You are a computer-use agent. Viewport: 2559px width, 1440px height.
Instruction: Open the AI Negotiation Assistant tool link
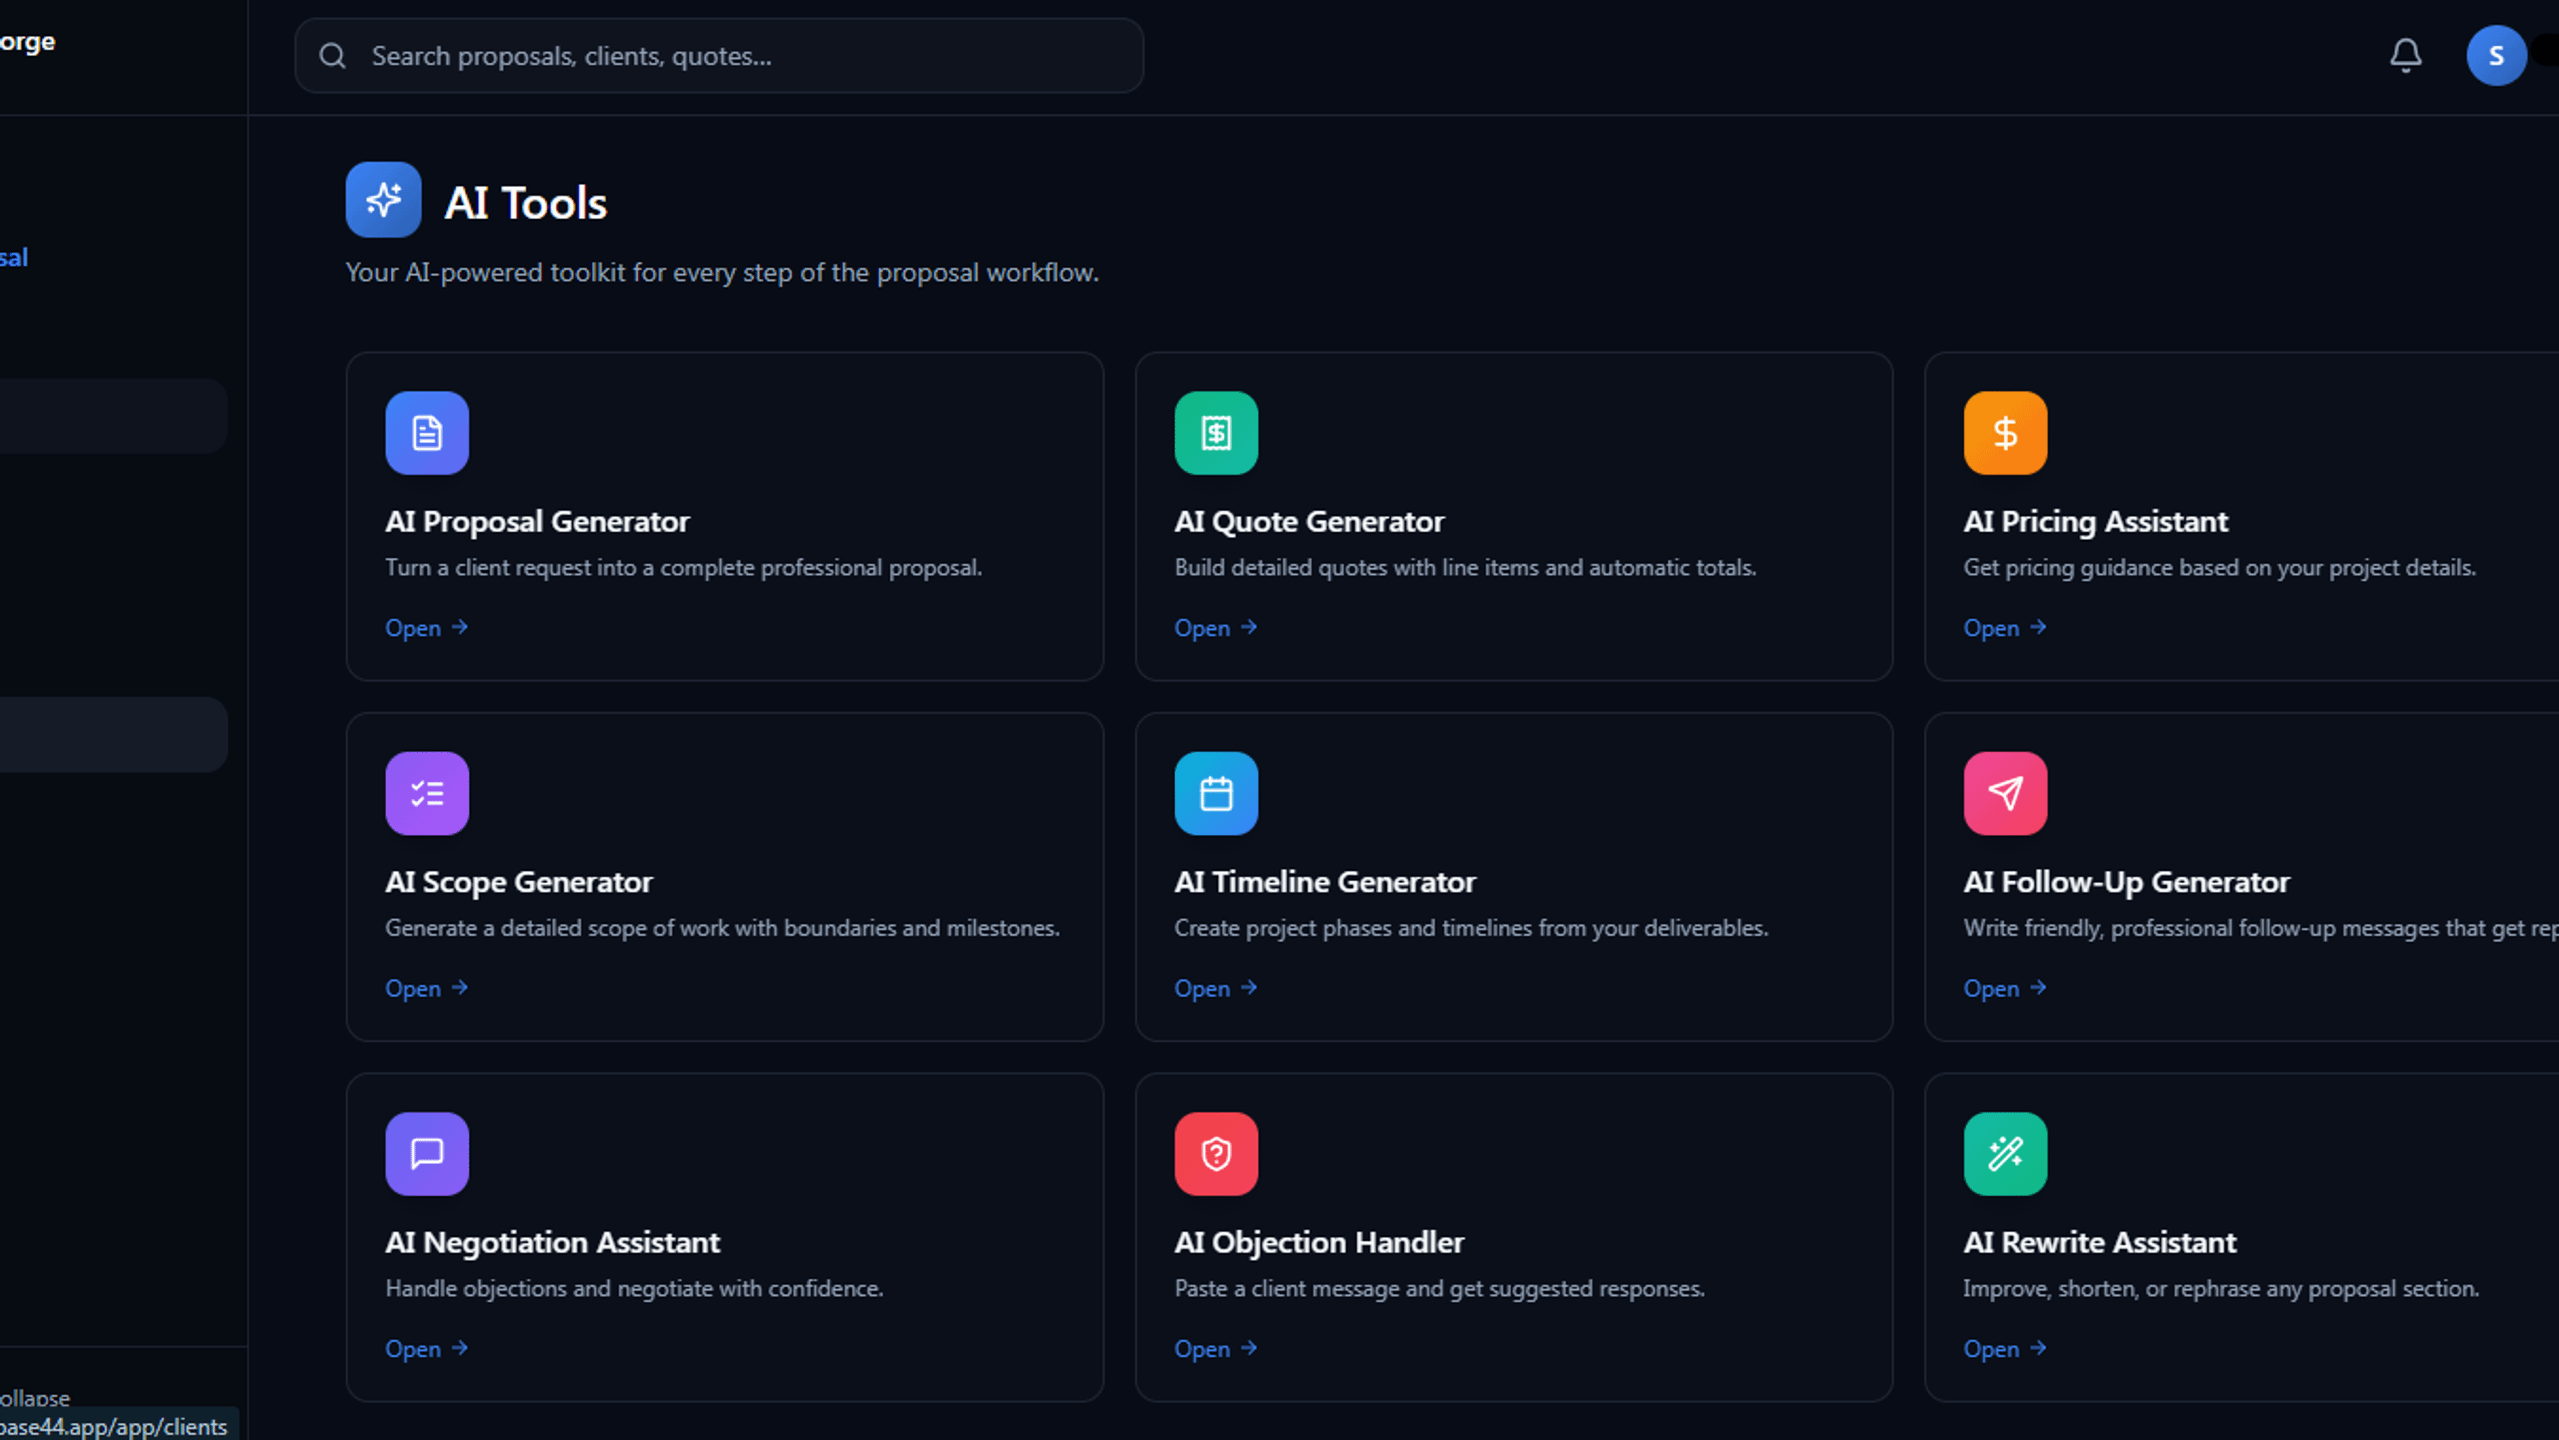(427, 1349)
